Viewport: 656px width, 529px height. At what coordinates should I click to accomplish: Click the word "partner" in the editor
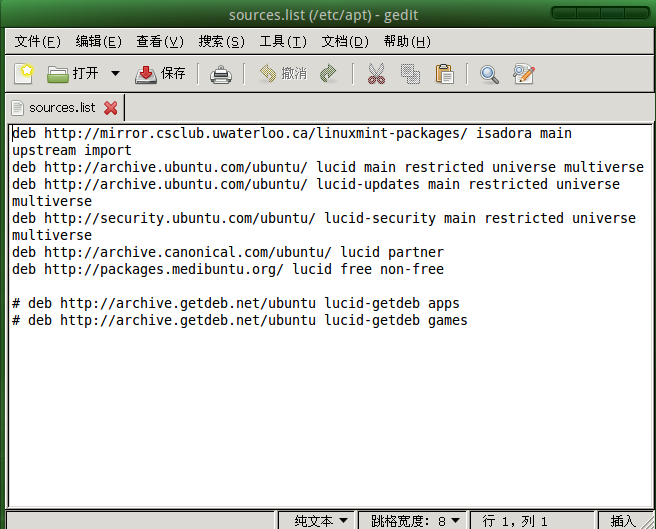[x=416, y=252]
